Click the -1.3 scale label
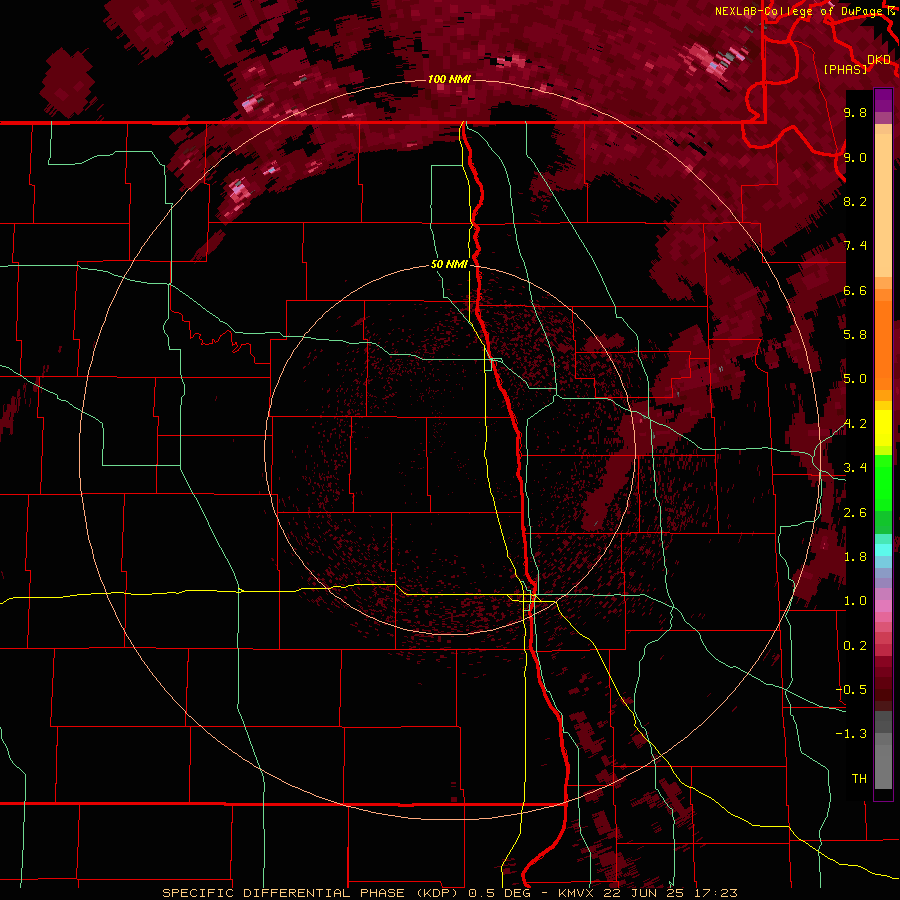Viewport: 900px width, 900px height. 852,734
